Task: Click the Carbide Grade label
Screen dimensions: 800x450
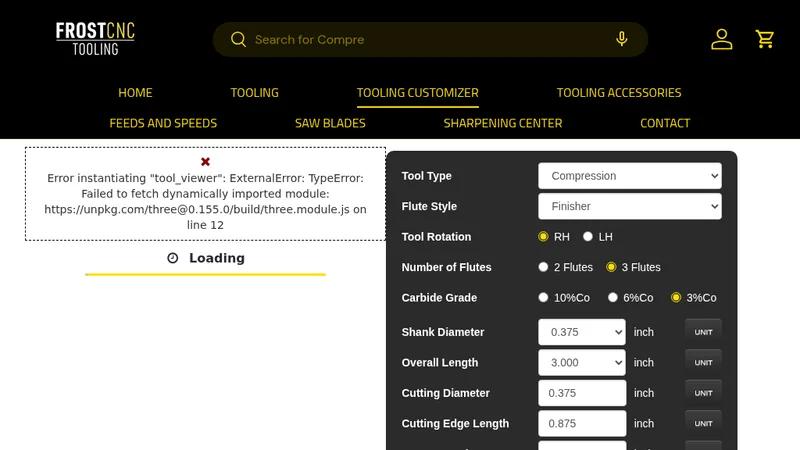Action: (x=439, y=297)
